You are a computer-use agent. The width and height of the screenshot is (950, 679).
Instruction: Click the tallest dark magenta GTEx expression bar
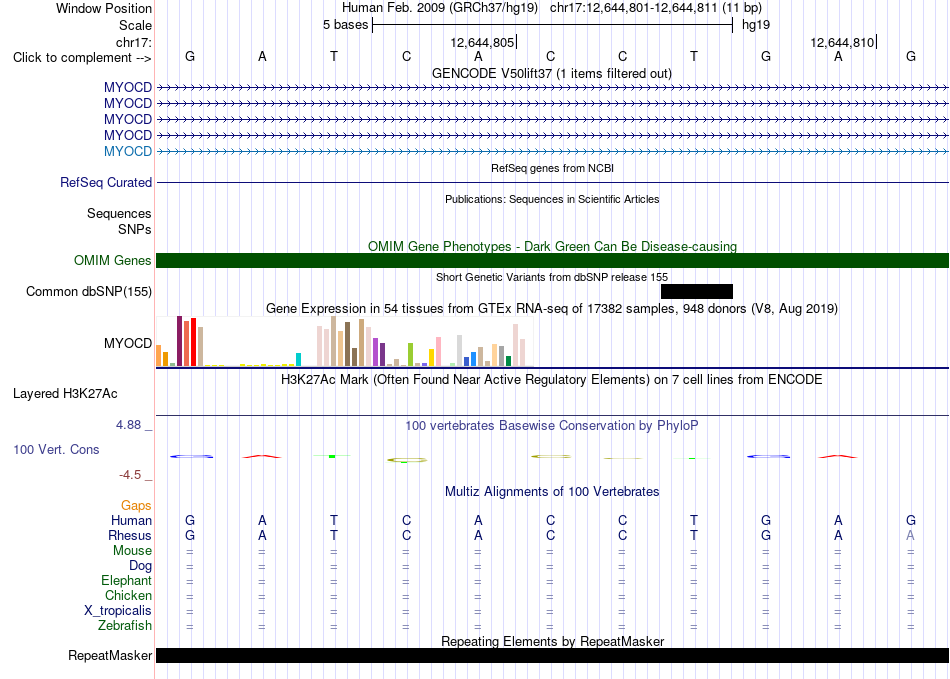pos(179,341)
